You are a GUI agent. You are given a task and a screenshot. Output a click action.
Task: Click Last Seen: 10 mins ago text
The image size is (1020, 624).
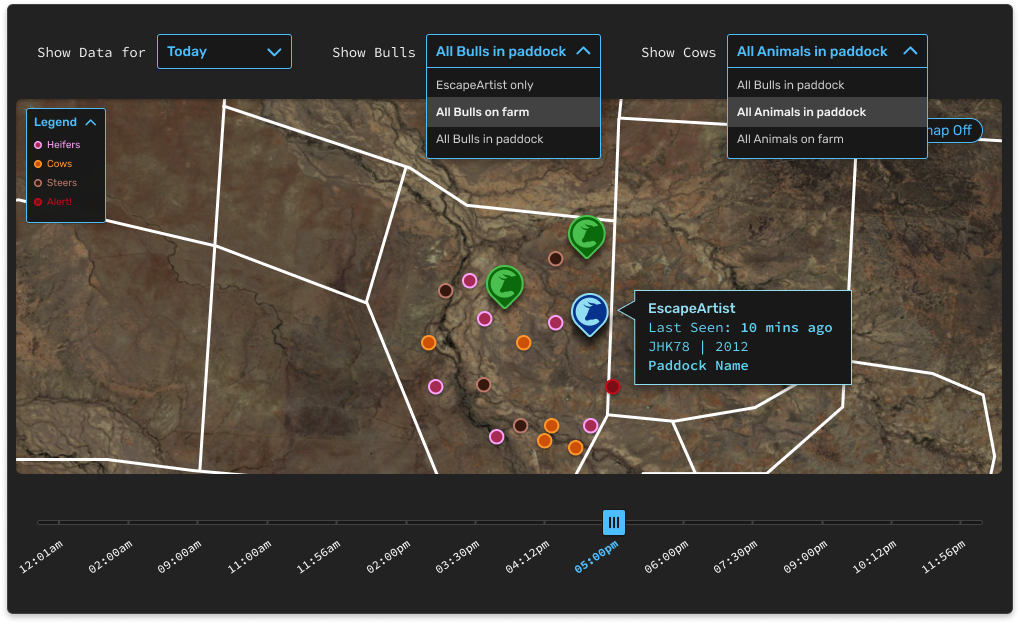pos(740,328)
